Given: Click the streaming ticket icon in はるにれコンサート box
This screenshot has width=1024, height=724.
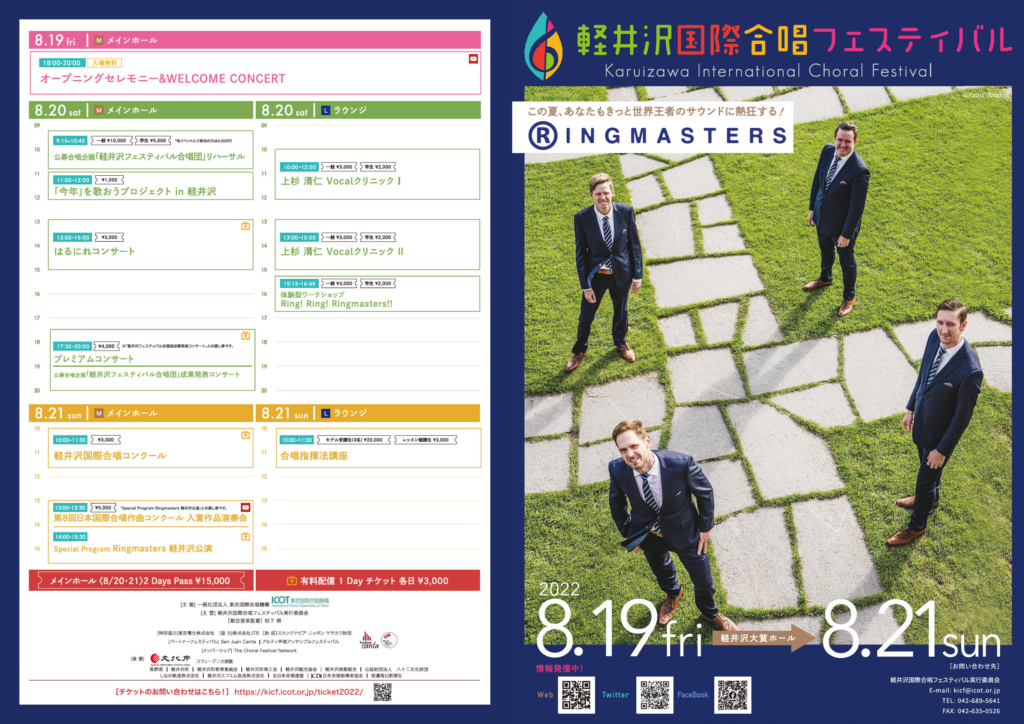Looking at the screenshot, I should click(246, 226).
